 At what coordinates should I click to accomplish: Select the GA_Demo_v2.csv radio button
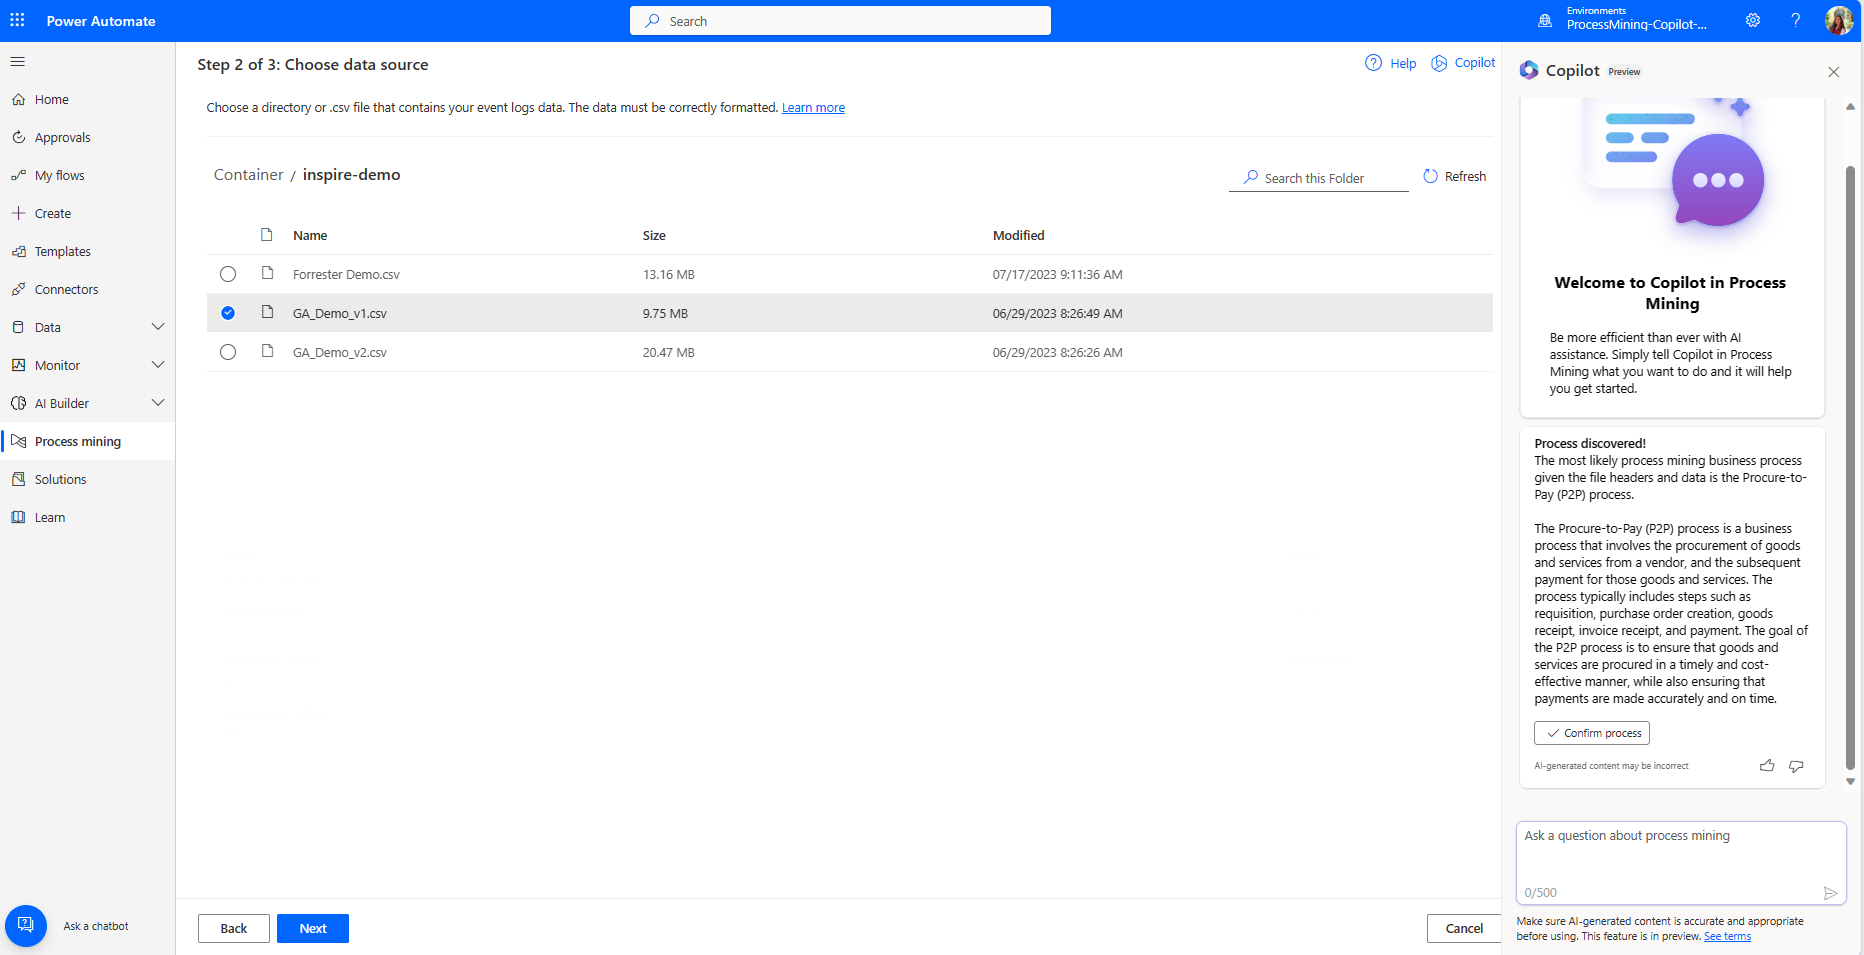point(228,352)
